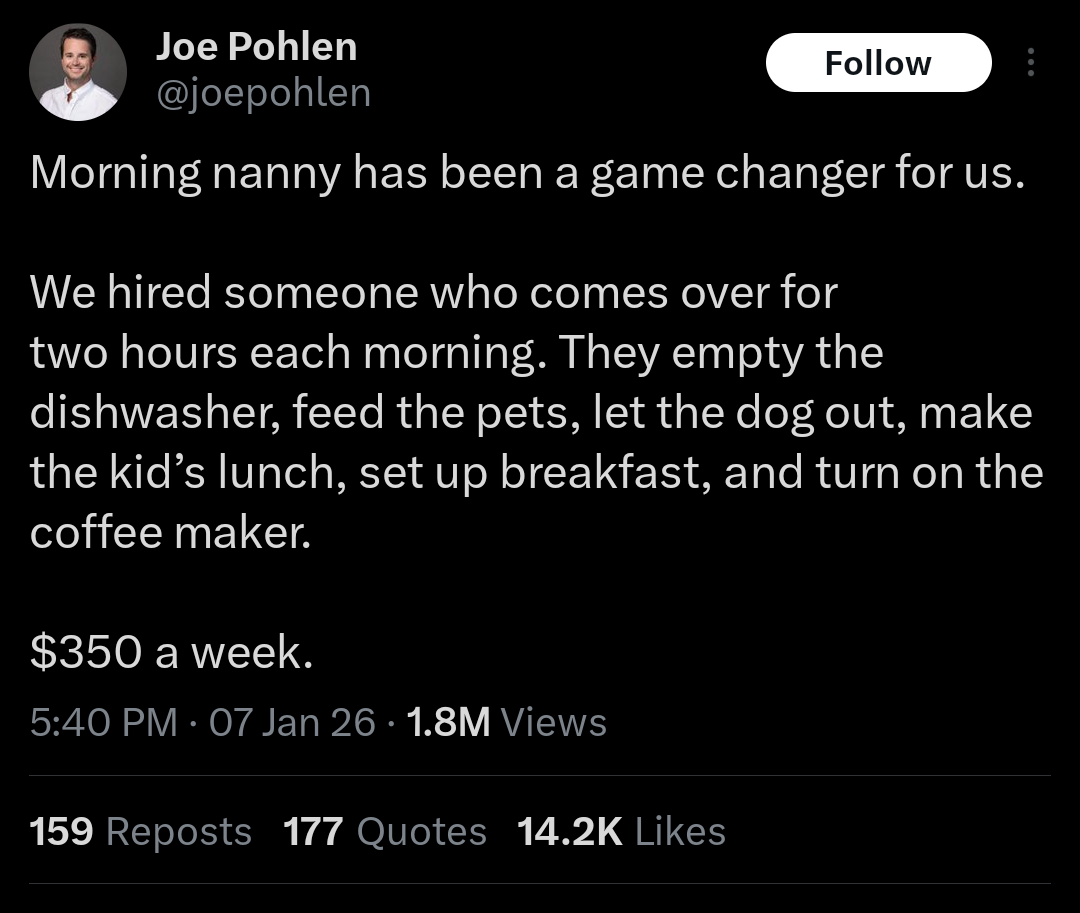Viewport: 1080px width, 913px height.
Task: Click the "two hours each morning" line
Action: 456,353
